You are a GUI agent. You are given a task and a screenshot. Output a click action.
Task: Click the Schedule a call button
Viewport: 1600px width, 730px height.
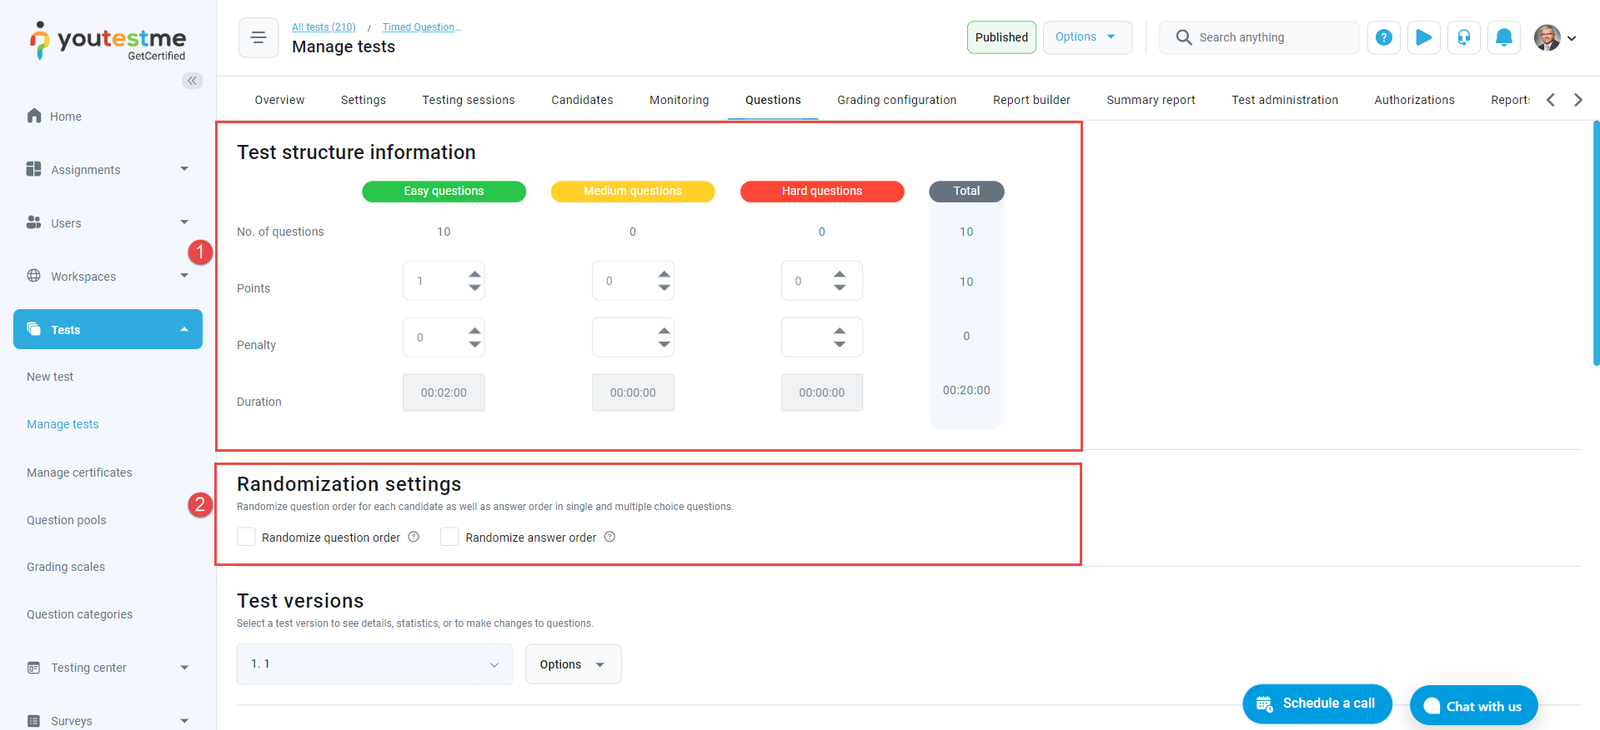(1317, 704)
